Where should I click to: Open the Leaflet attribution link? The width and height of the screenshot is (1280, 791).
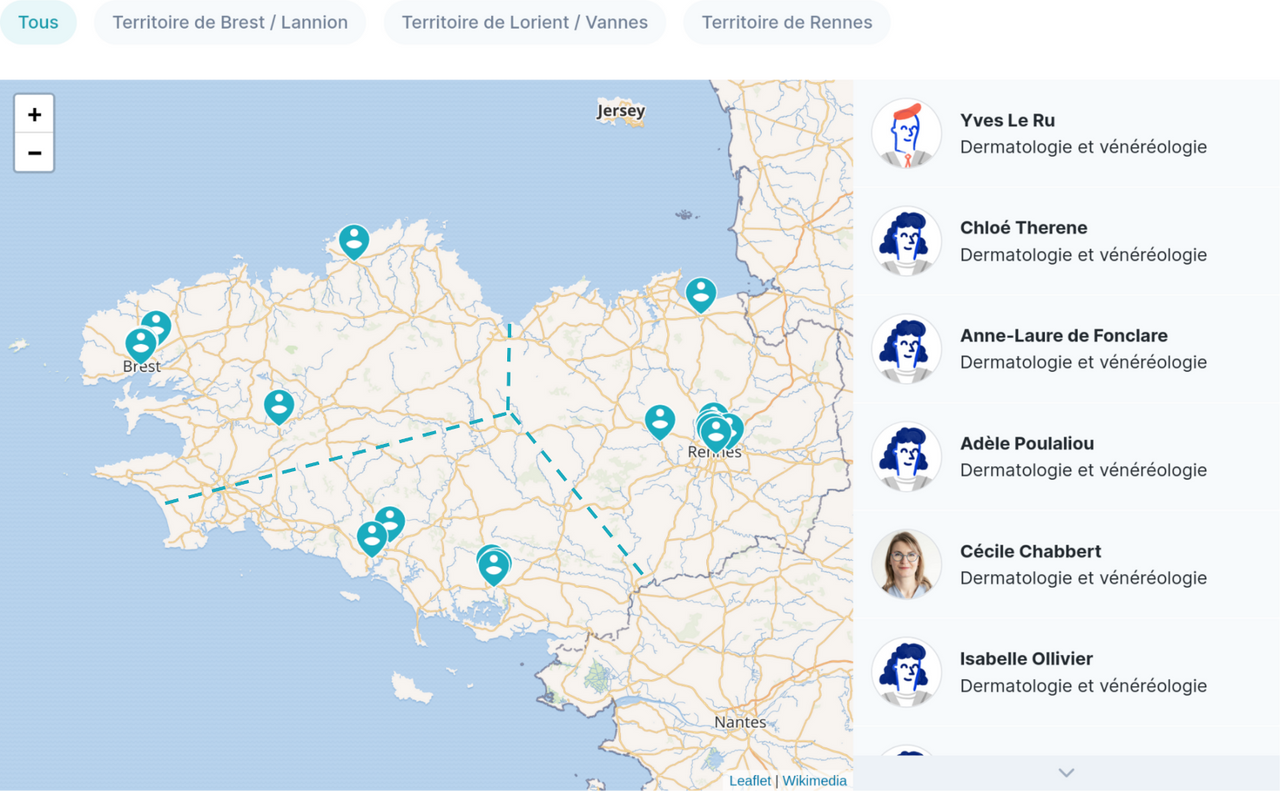click(750, 781)
